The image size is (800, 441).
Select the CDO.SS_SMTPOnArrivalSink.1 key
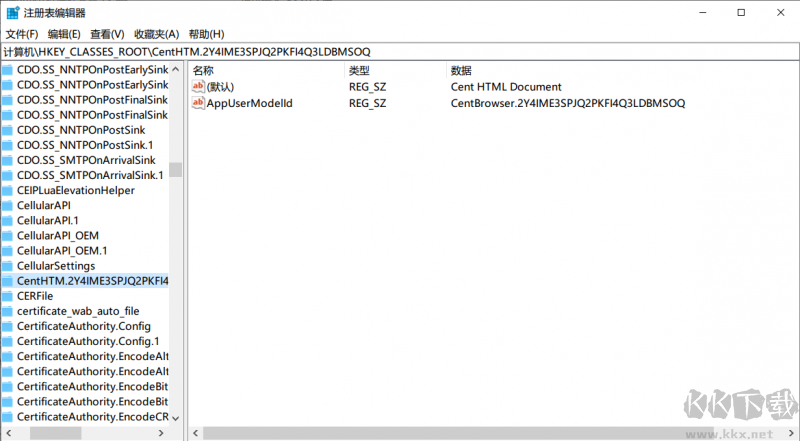(x=90, y=175)
